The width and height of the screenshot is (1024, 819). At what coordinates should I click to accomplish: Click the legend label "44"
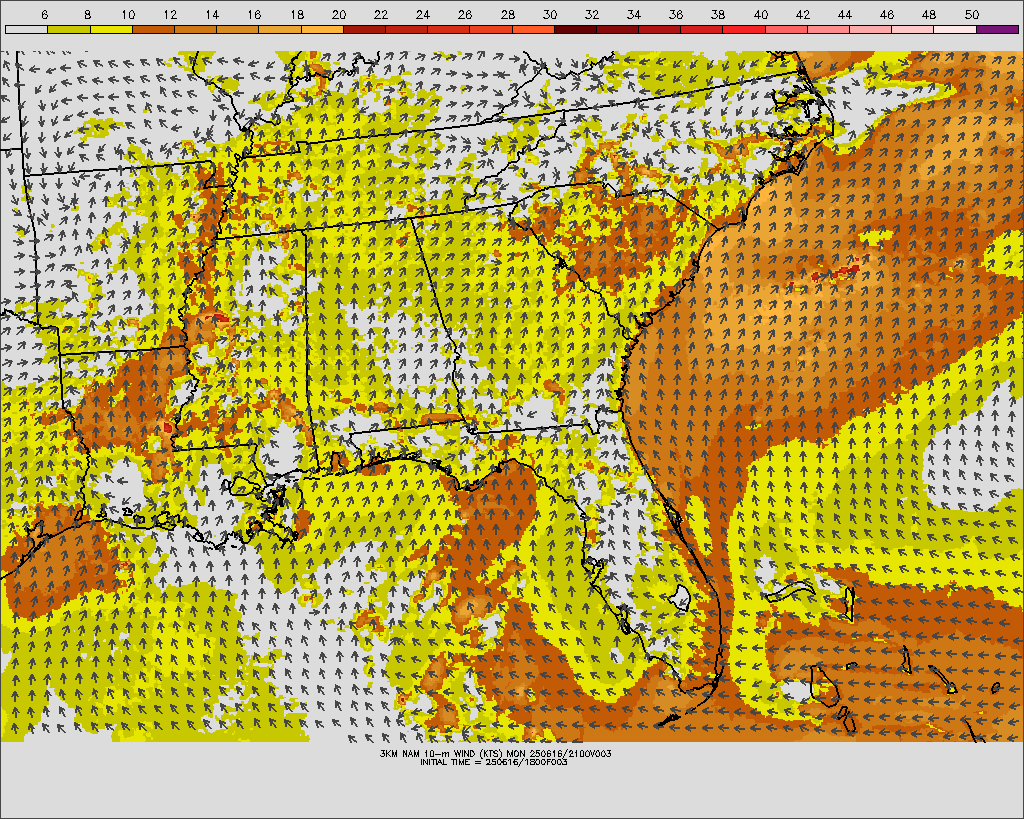point(844,14)
